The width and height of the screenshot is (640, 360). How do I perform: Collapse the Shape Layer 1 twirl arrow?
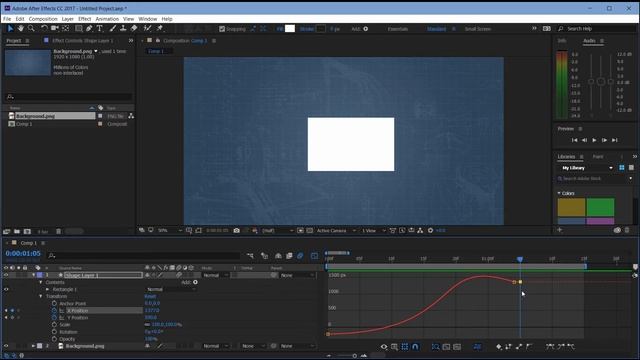(33, 275)
